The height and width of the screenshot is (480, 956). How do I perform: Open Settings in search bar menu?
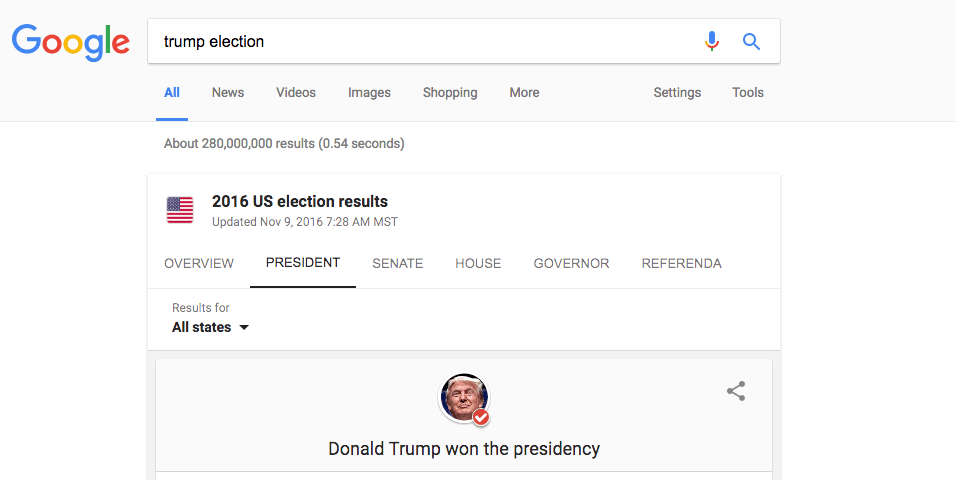[677, 93]
